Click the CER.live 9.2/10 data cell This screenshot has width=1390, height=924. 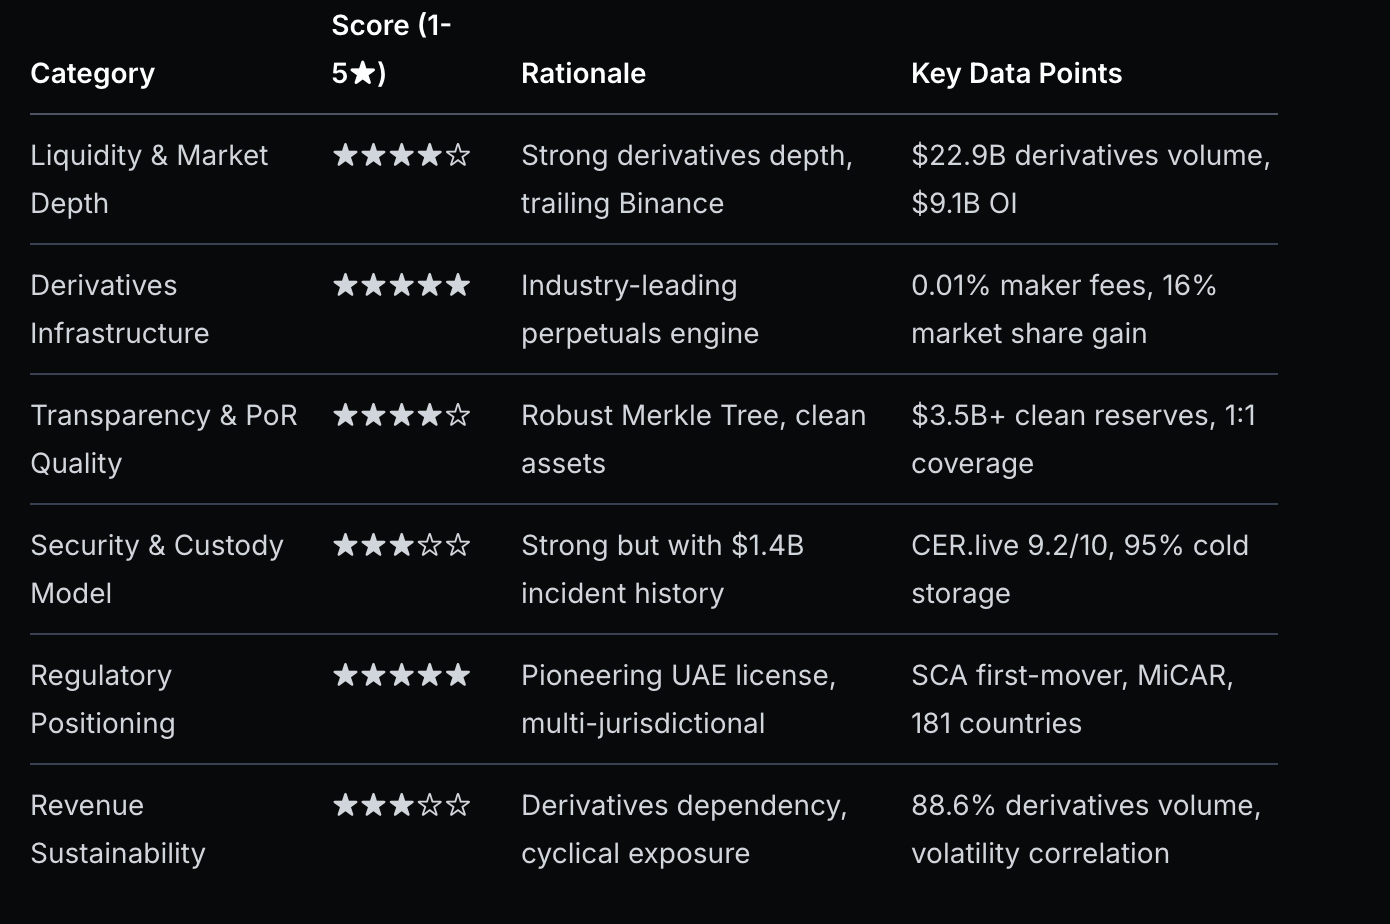click(1079, 569)
